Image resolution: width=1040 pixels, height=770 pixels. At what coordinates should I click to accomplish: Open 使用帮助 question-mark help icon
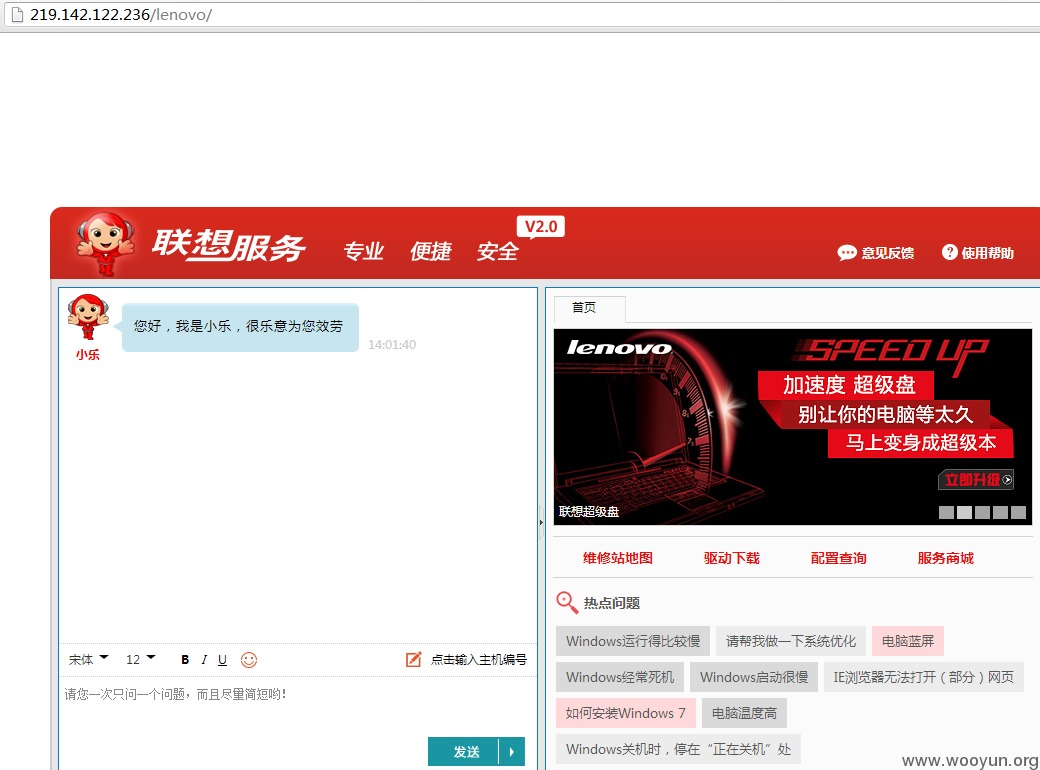coord(949,252)
